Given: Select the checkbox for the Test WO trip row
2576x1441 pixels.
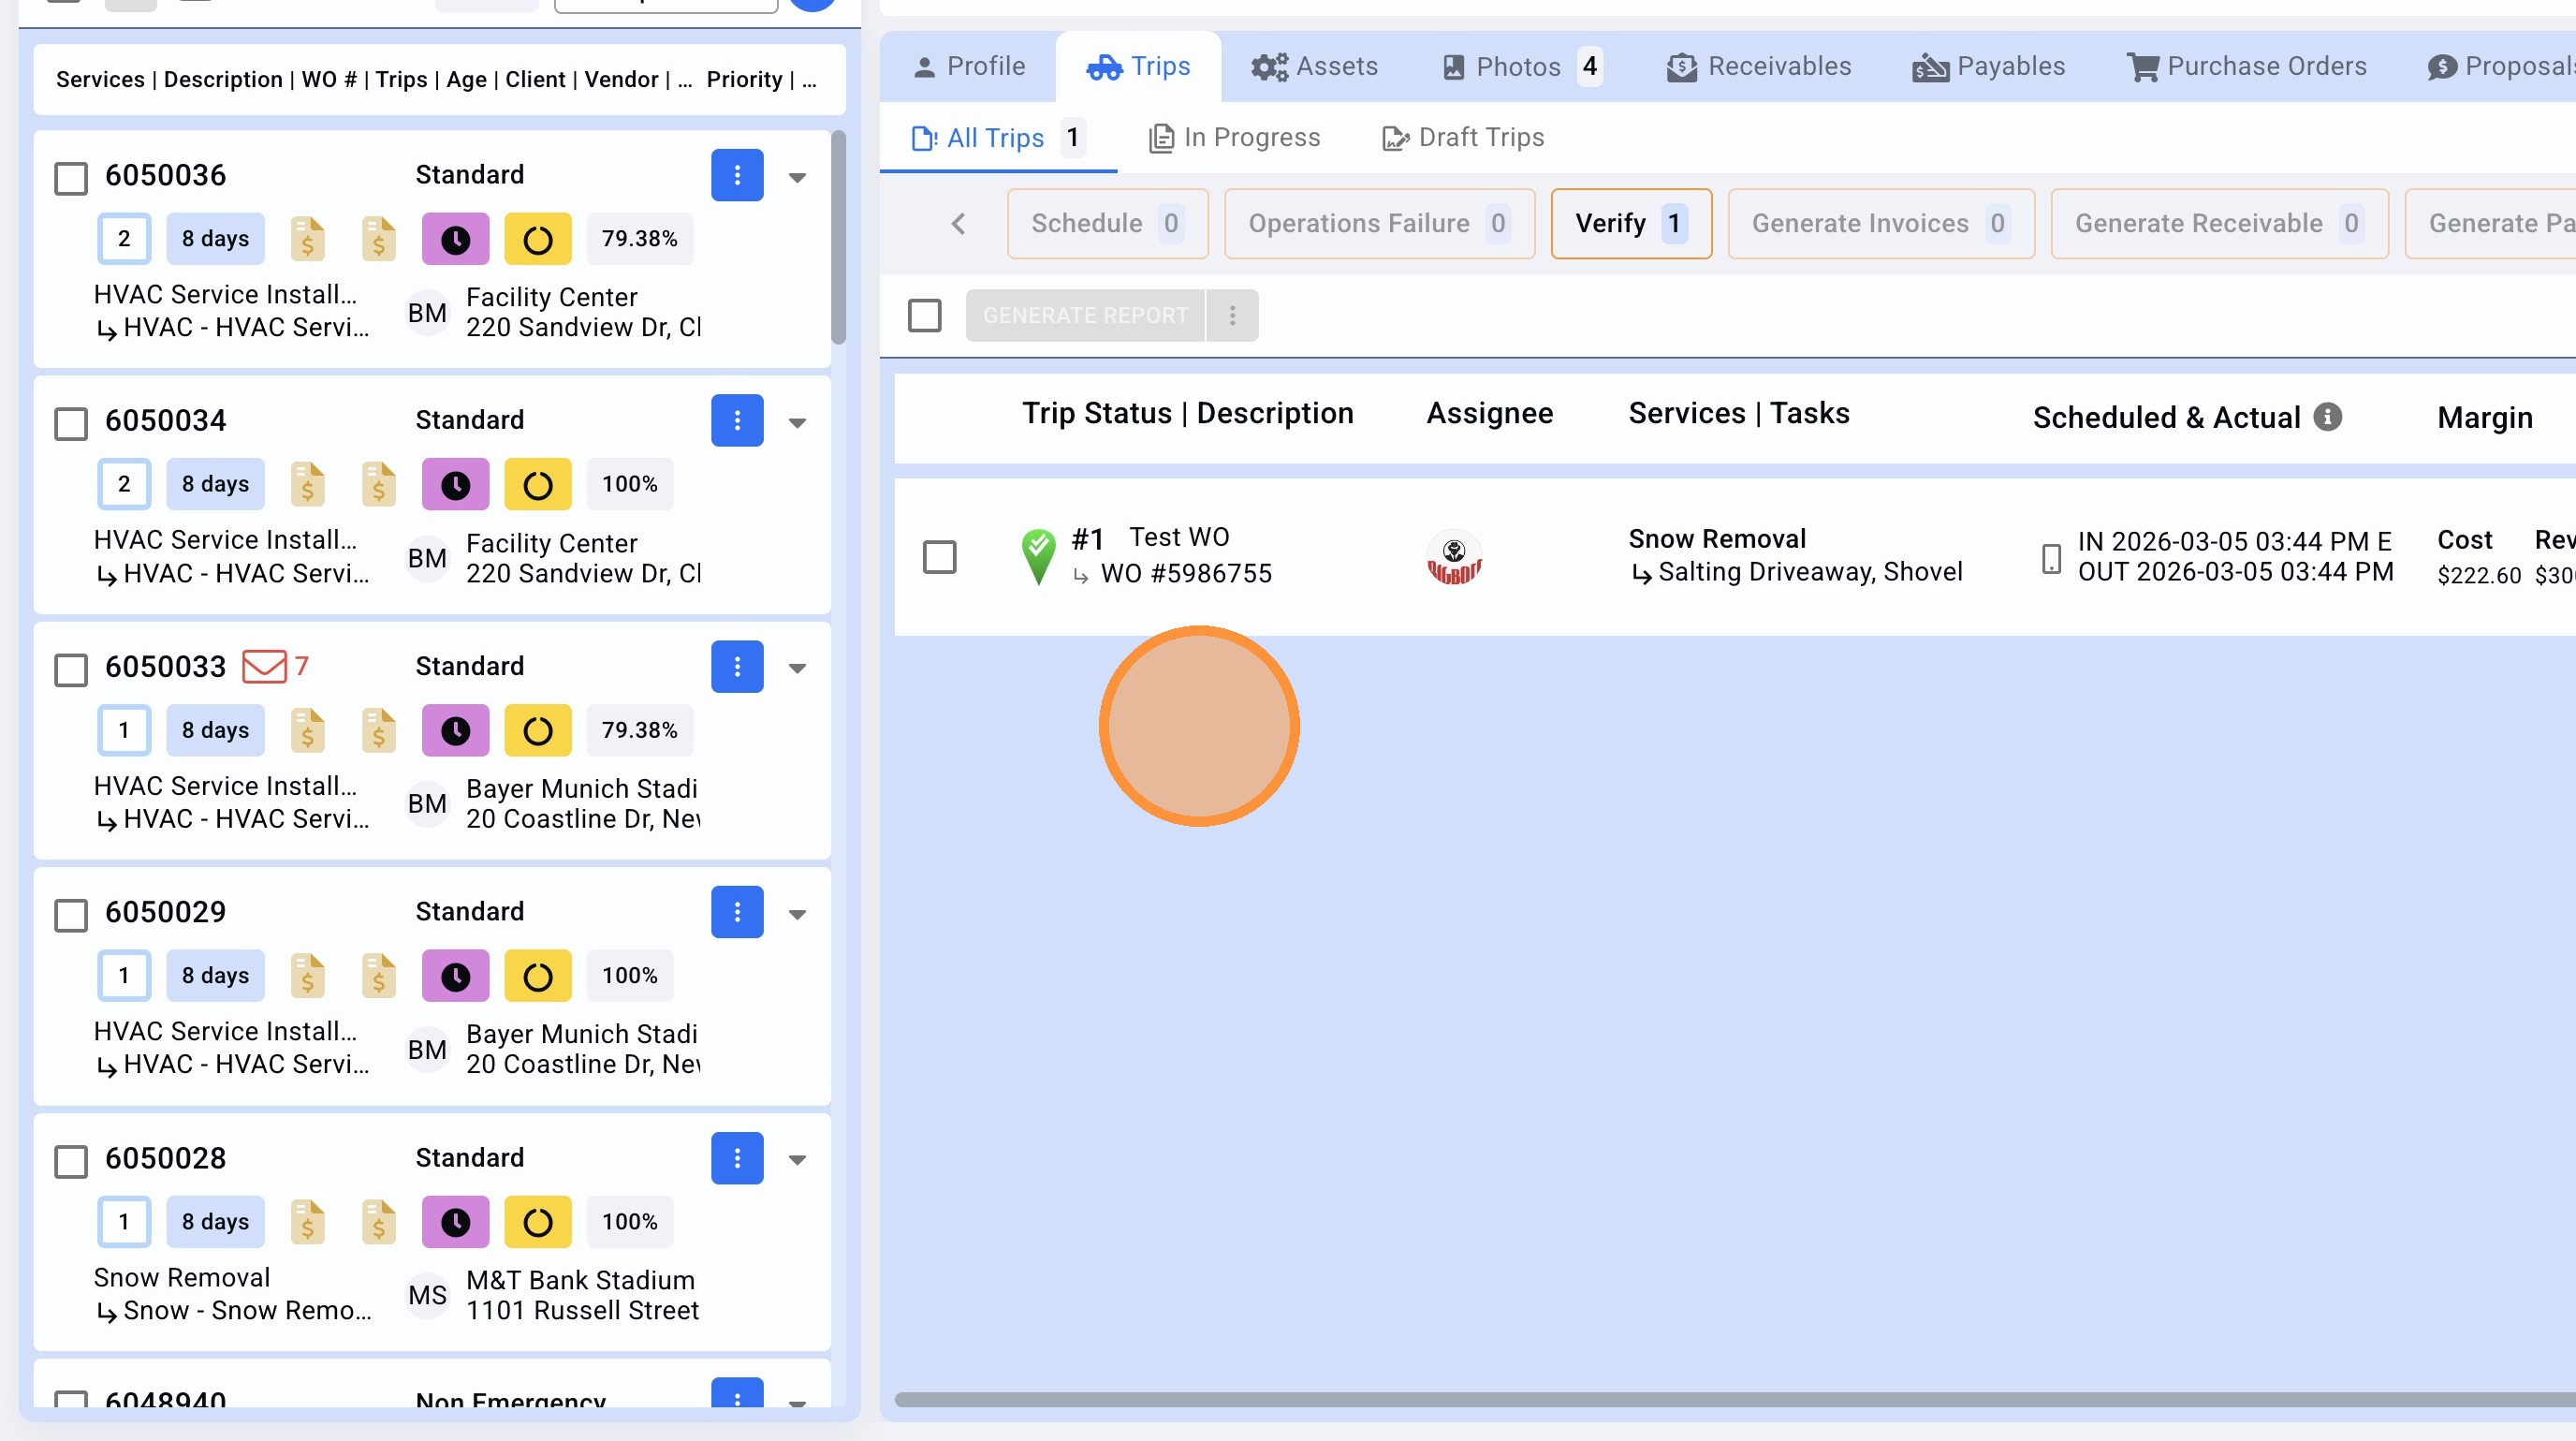Looking at the screenshot, I should (x=939, y=557).
